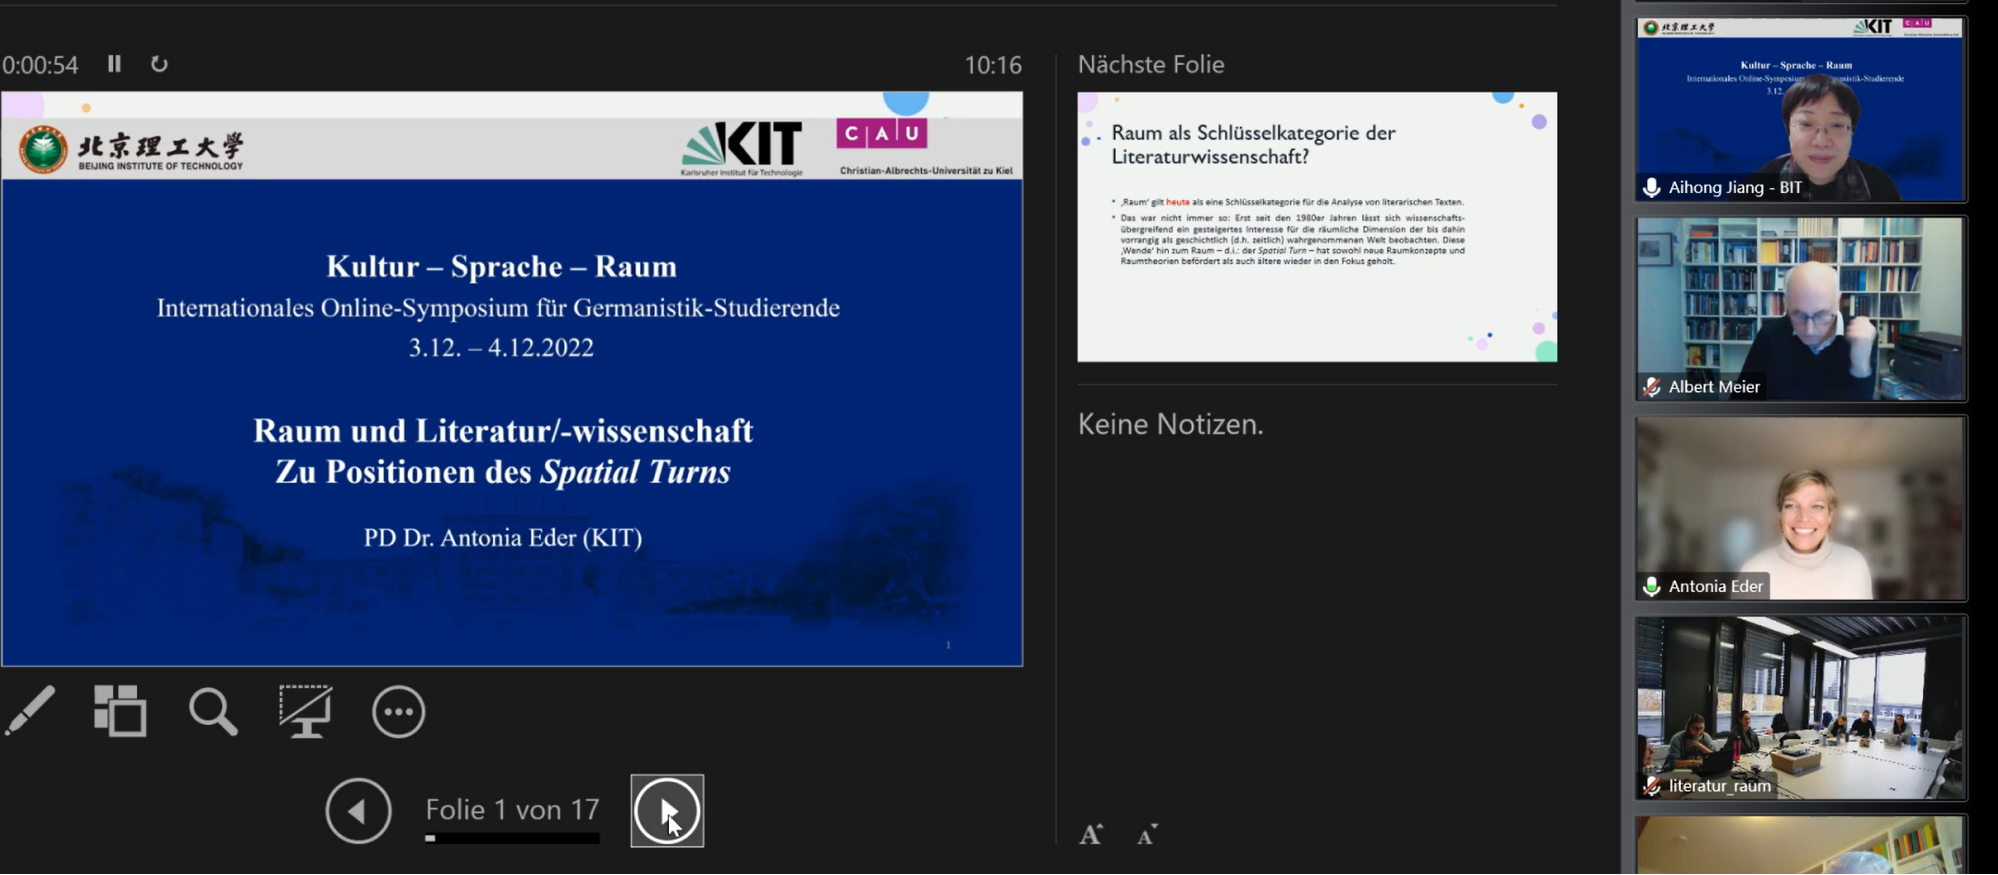
Task: Decrease the notes text size
Action: pyautogui.click(x=1147, y=834)
